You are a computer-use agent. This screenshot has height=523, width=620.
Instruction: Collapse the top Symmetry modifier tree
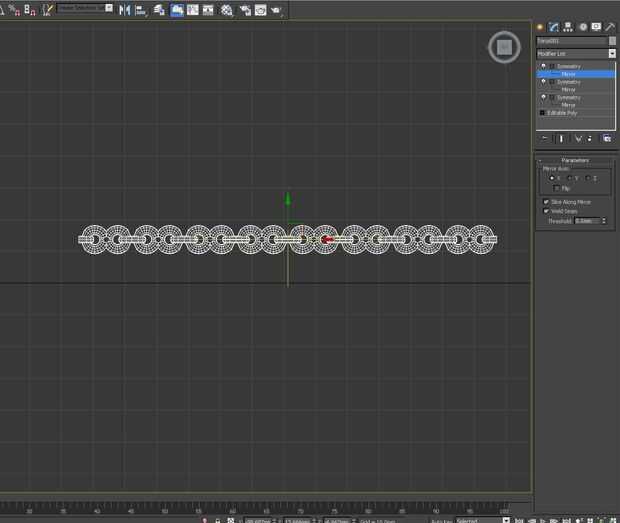(552, 66)
